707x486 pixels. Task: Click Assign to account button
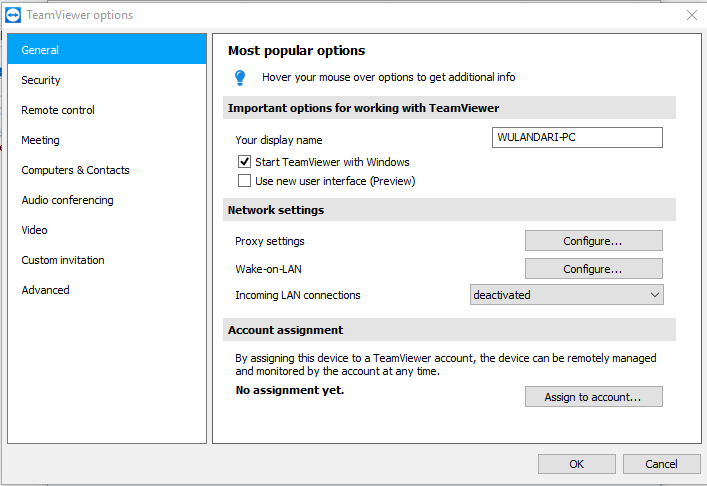pos(593,397)
